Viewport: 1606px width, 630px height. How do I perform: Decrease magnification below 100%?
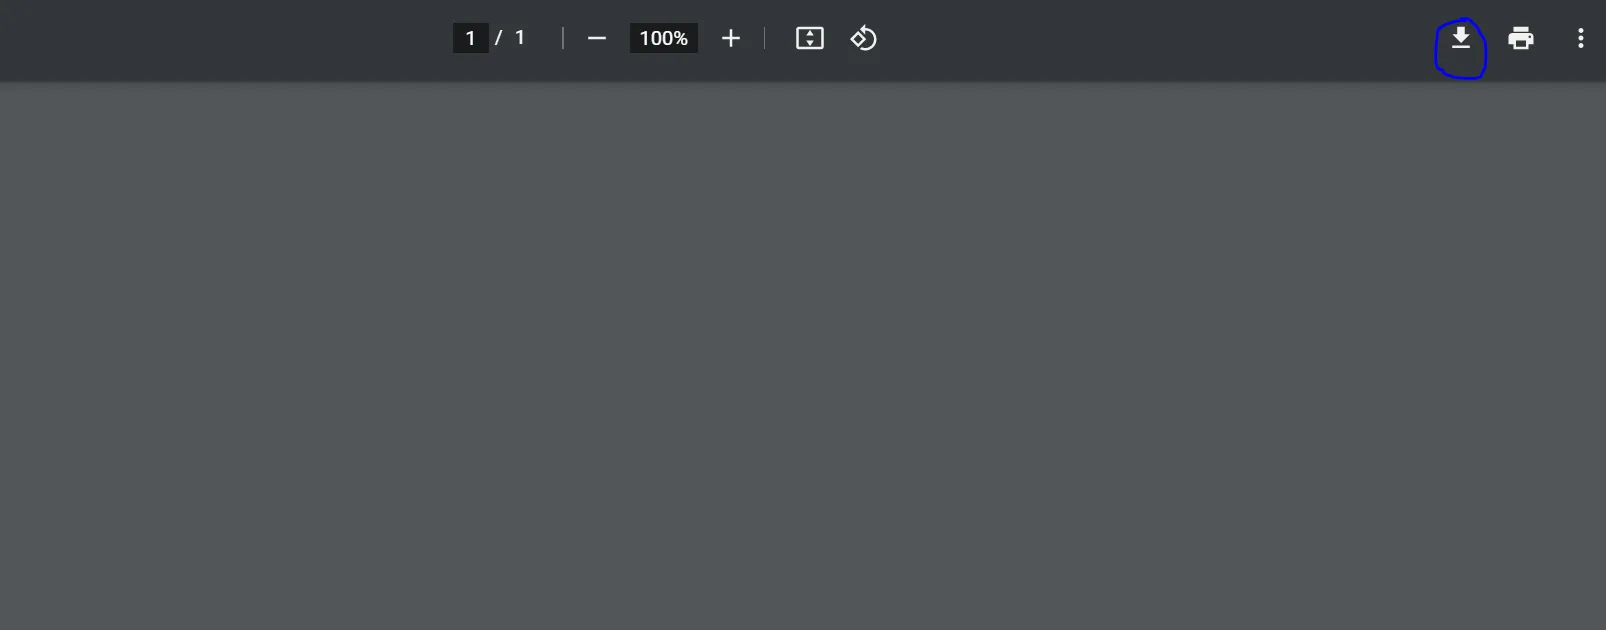[597, 38]
